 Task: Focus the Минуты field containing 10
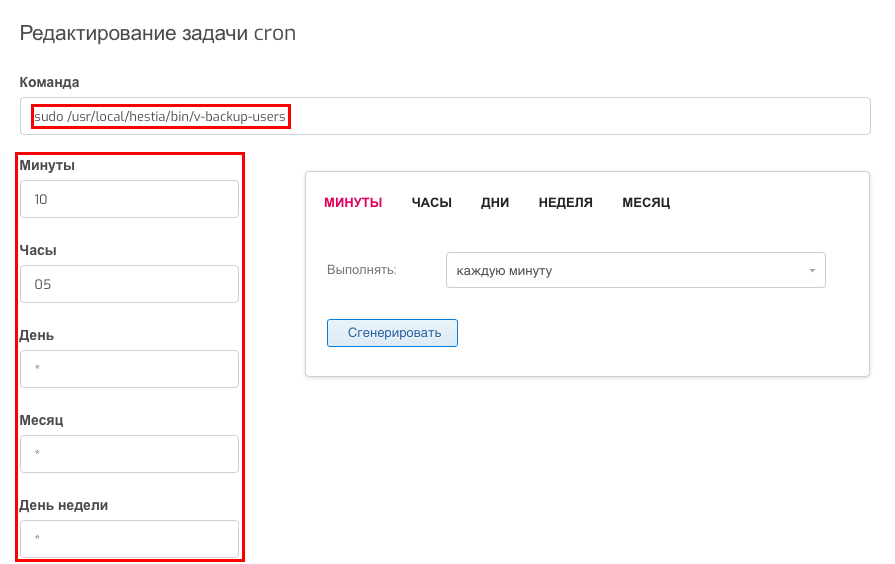(x=129, y=199)
